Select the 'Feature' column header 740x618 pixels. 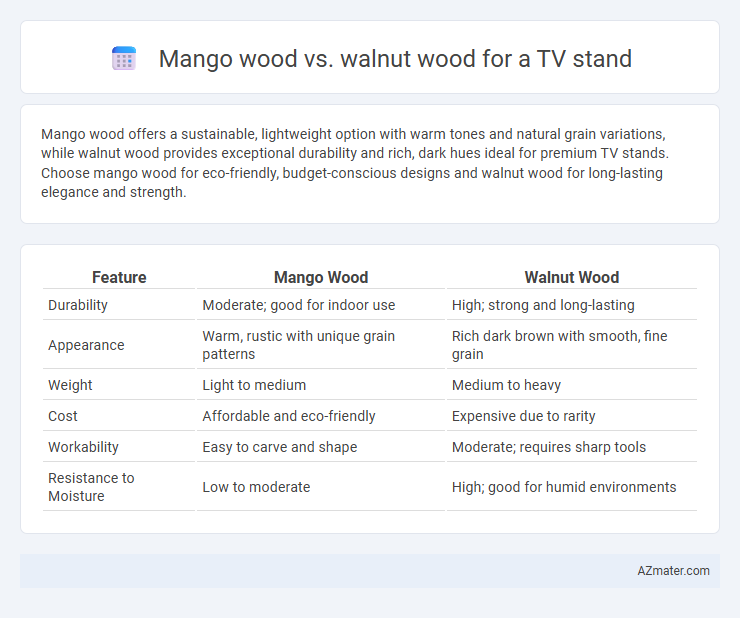tap(119, 277)
